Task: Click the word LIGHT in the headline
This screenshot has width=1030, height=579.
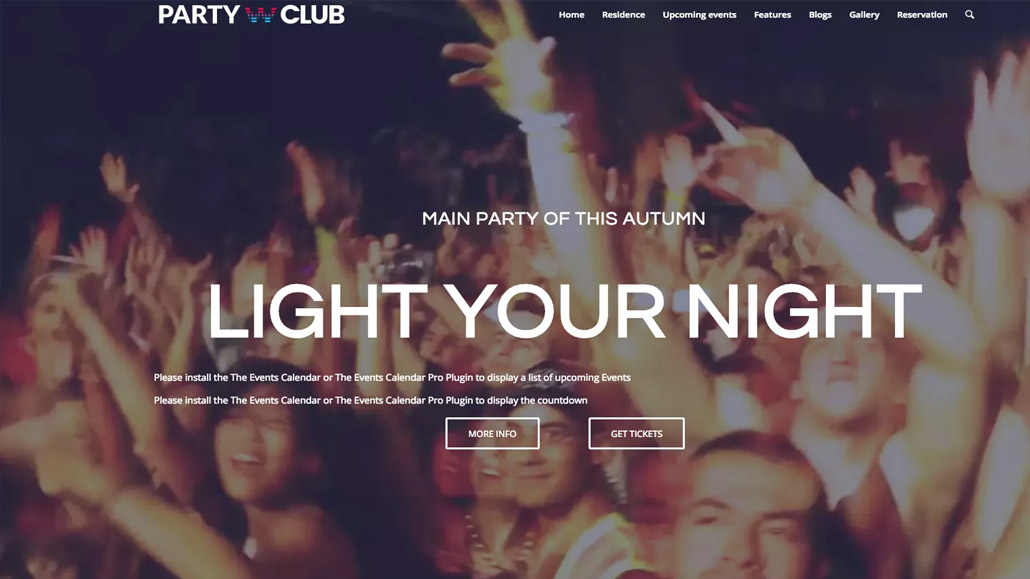Action: pos(317,311)
